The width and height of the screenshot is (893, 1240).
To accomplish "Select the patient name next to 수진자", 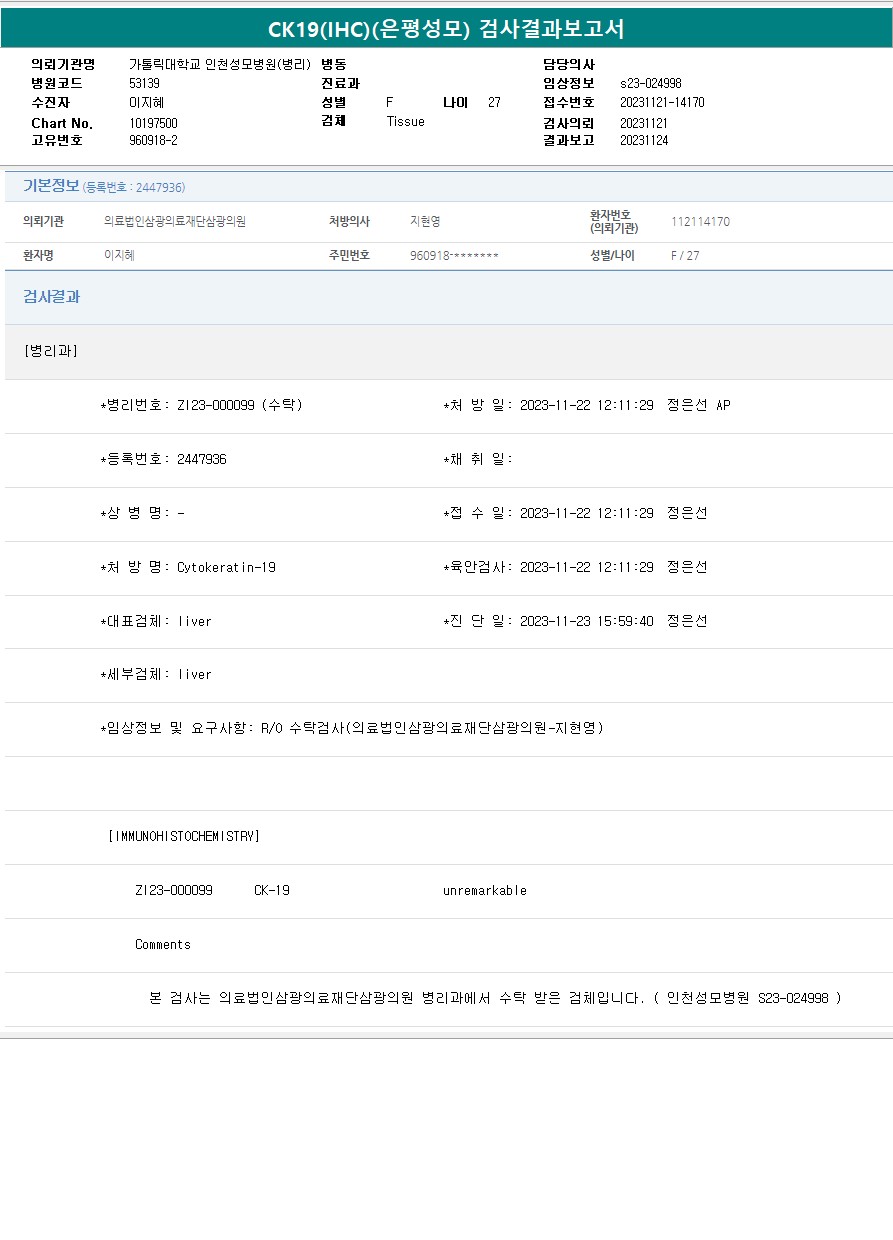I will pyautogui.click(x=146, y=103).
